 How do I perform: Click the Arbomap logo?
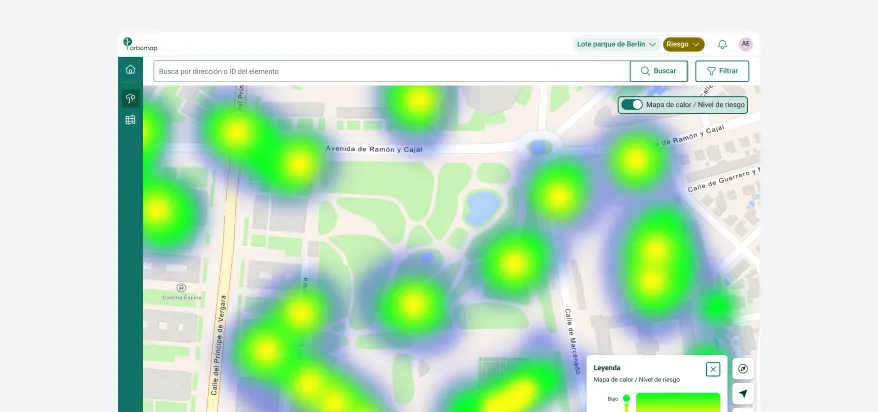pyautogui.click(x=140, y=44)
